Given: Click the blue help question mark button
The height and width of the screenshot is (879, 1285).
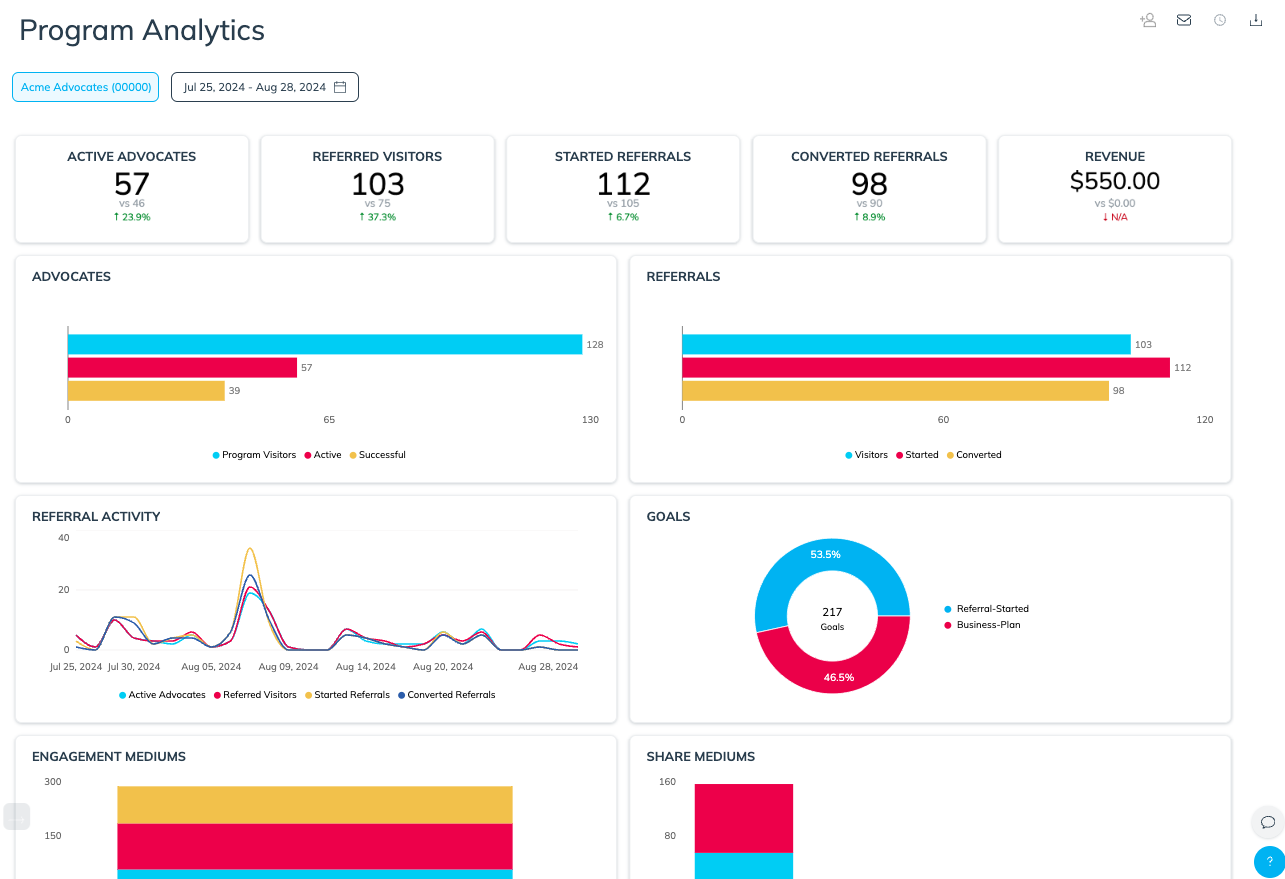Looking at the screenshot, I should click(x=1269, y=861).
